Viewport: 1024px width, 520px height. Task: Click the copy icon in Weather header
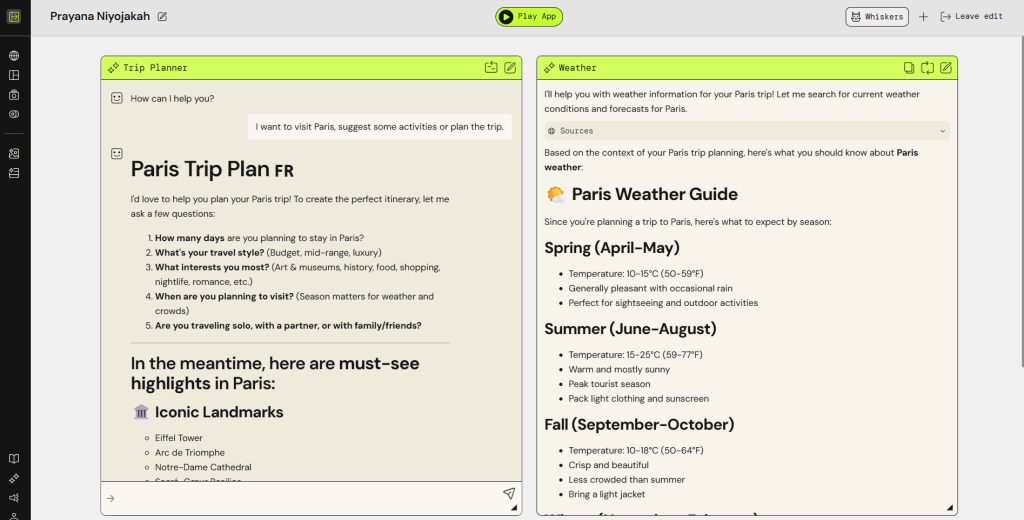tap(909, 68)
